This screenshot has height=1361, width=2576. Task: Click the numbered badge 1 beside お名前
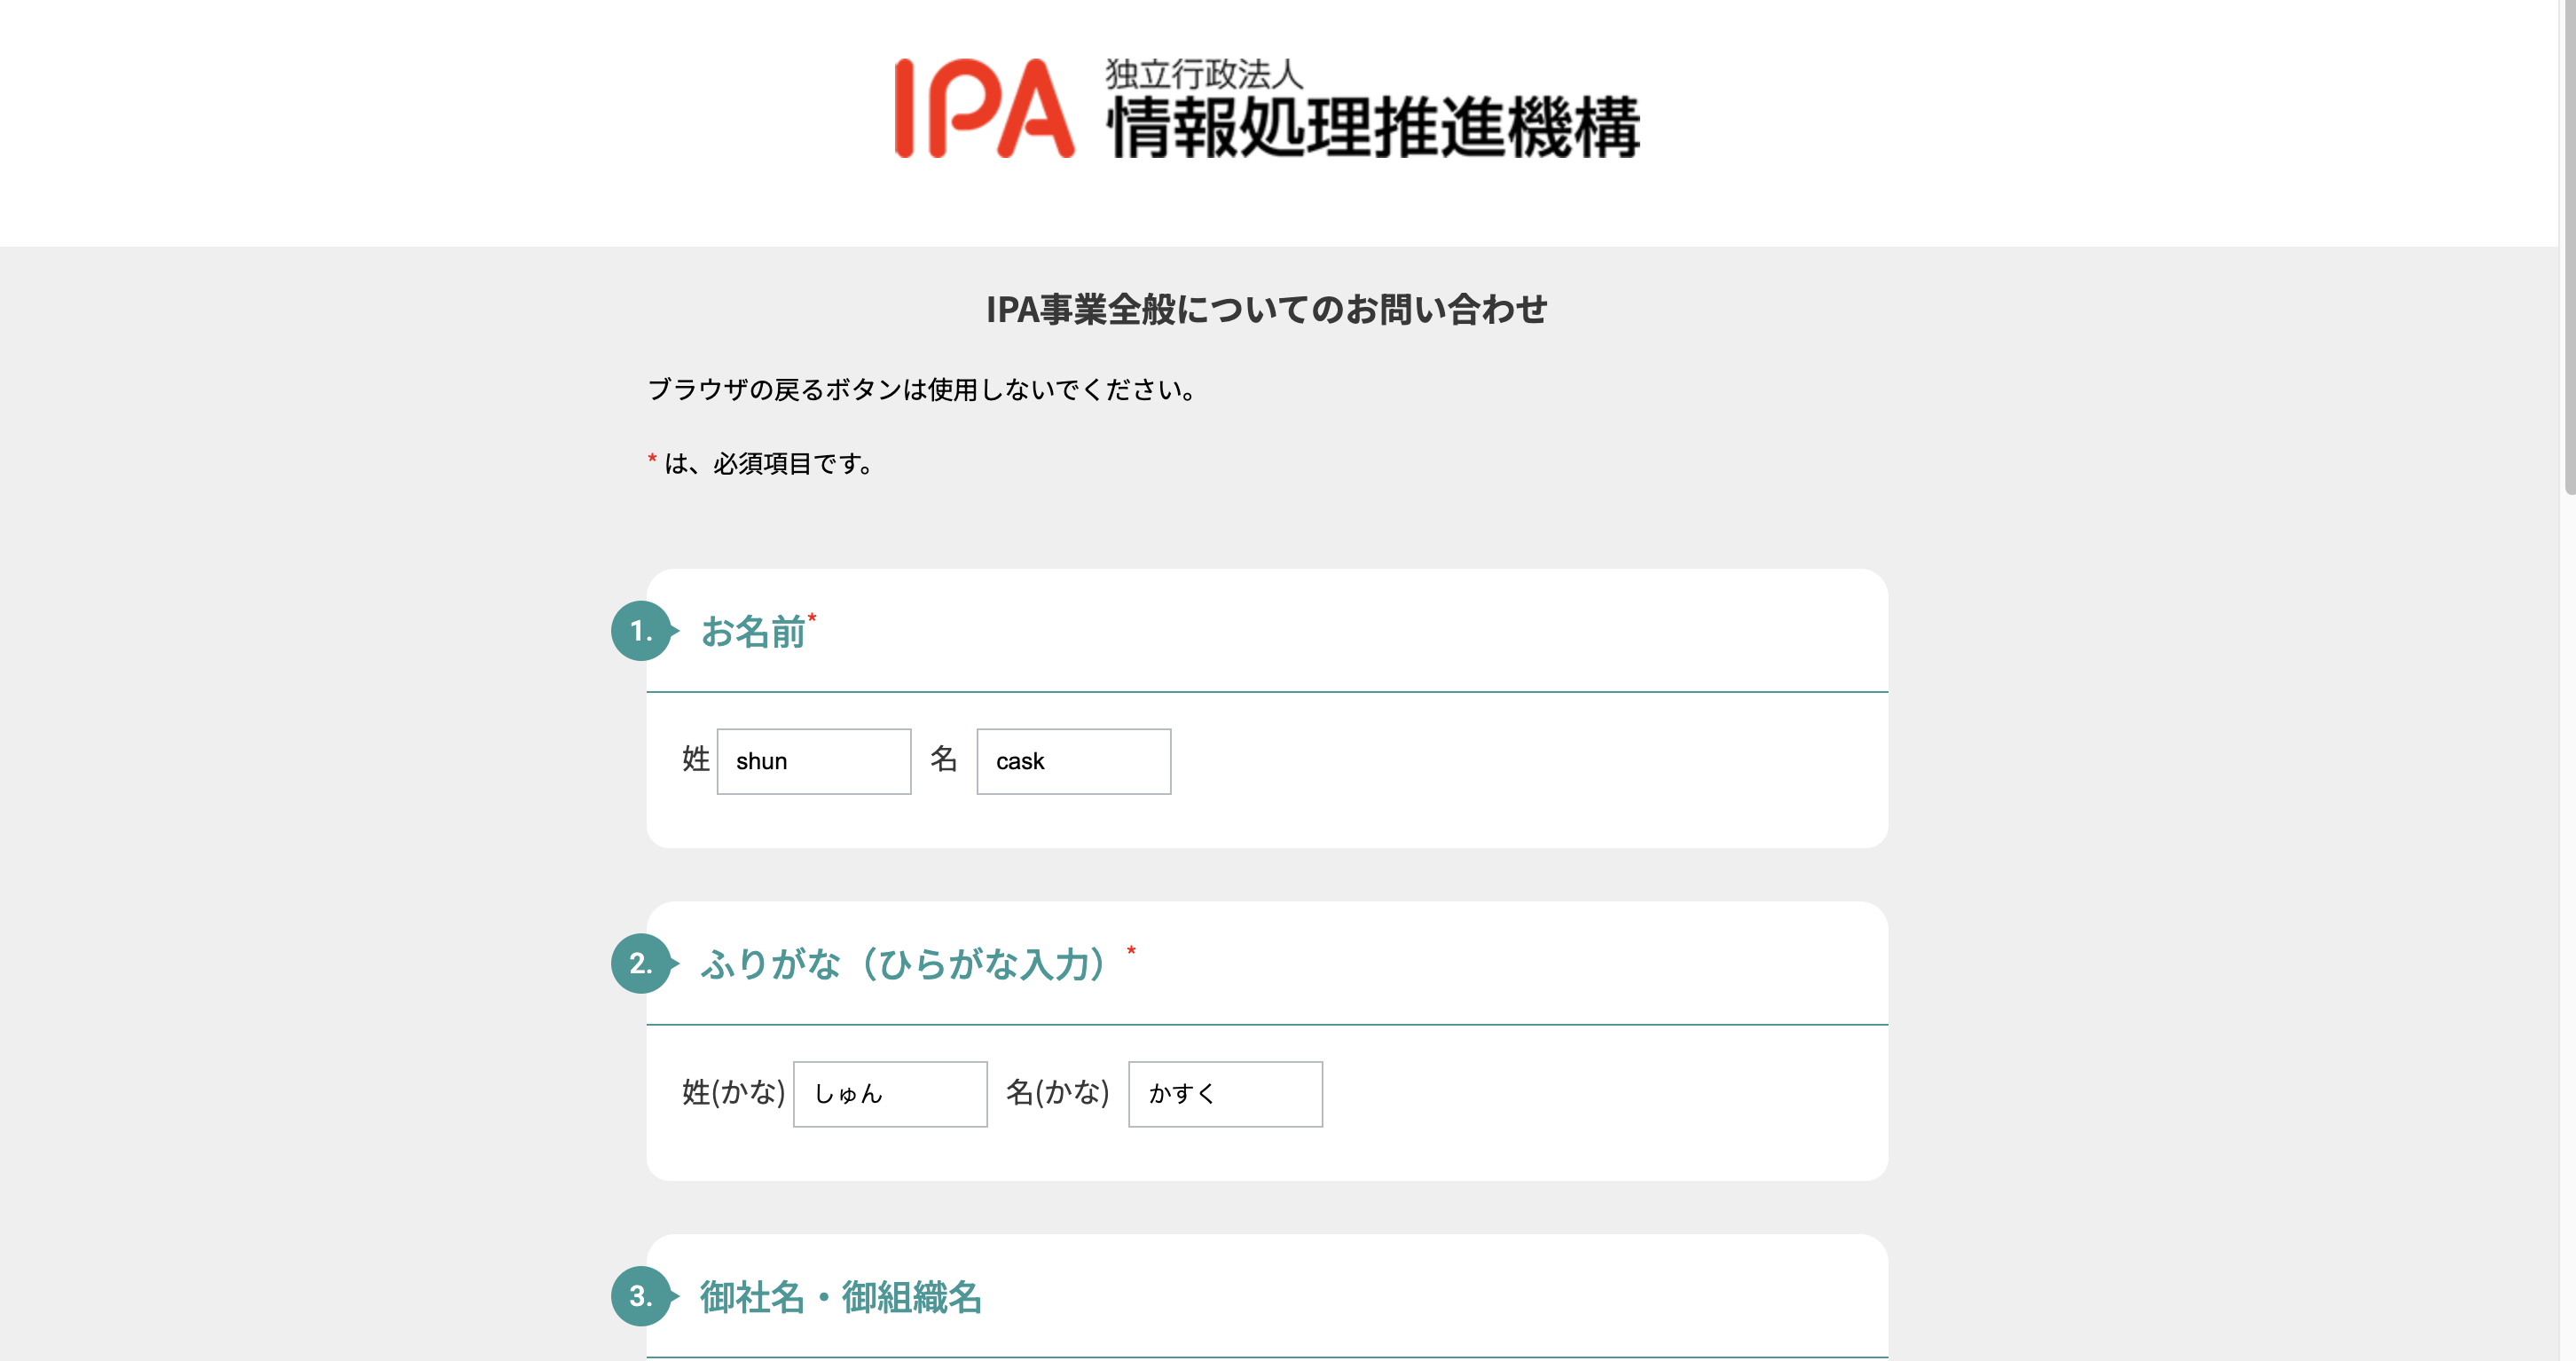(x=641, y=631)
